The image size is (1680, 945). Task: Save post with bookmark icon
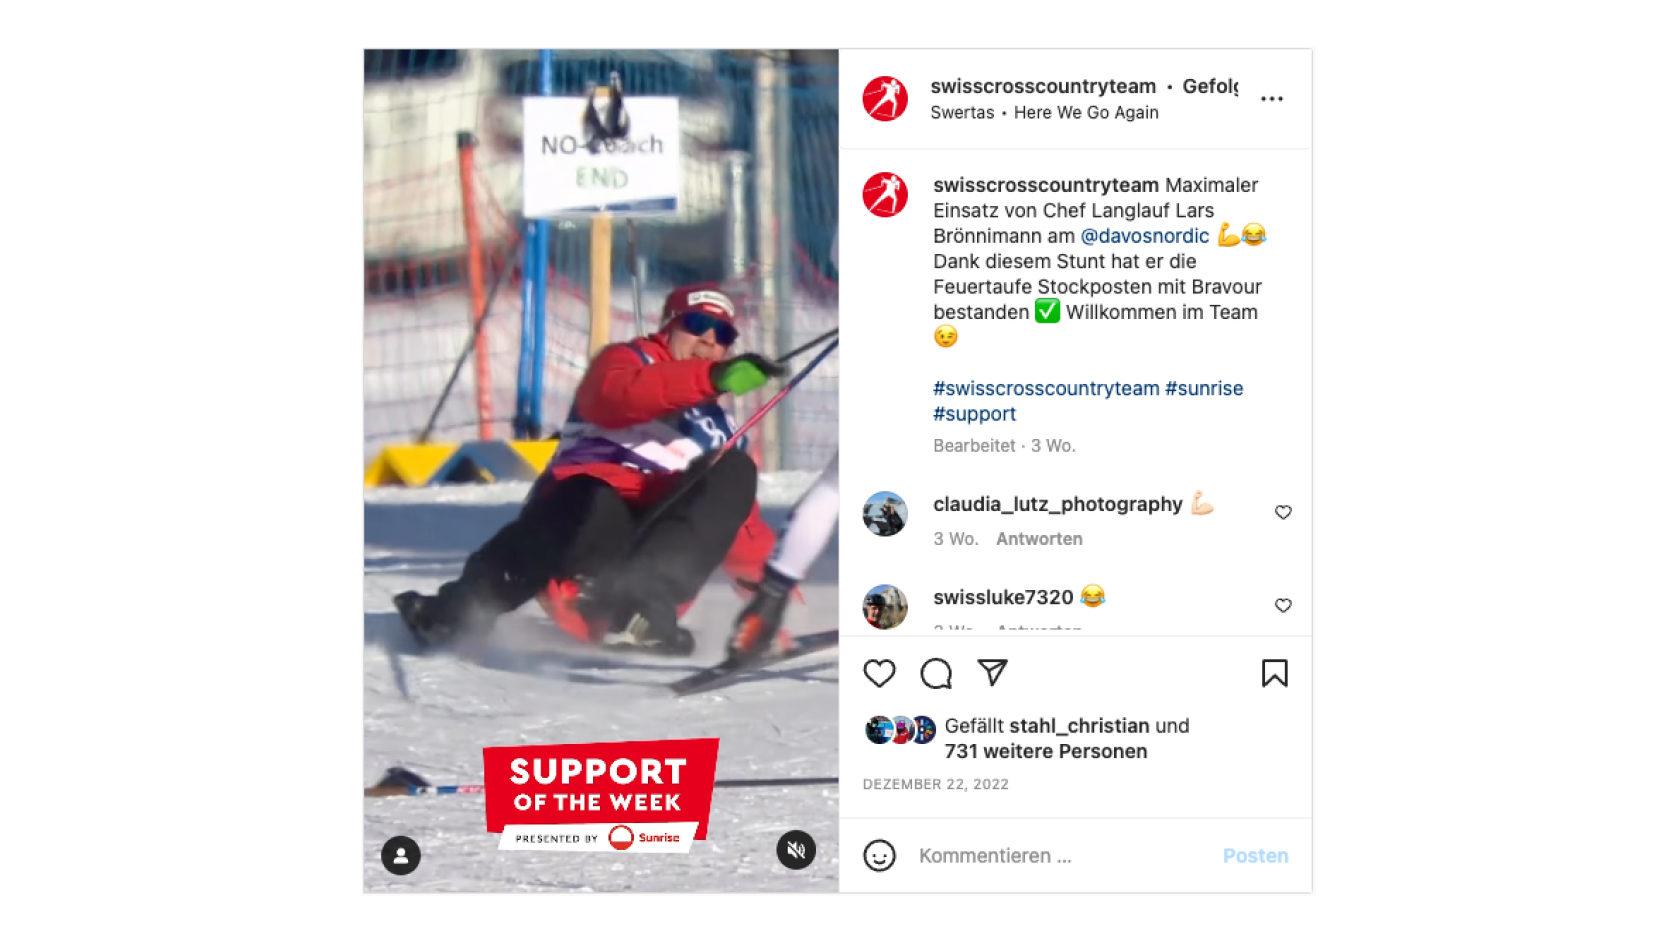click(x=1274, y=673)
